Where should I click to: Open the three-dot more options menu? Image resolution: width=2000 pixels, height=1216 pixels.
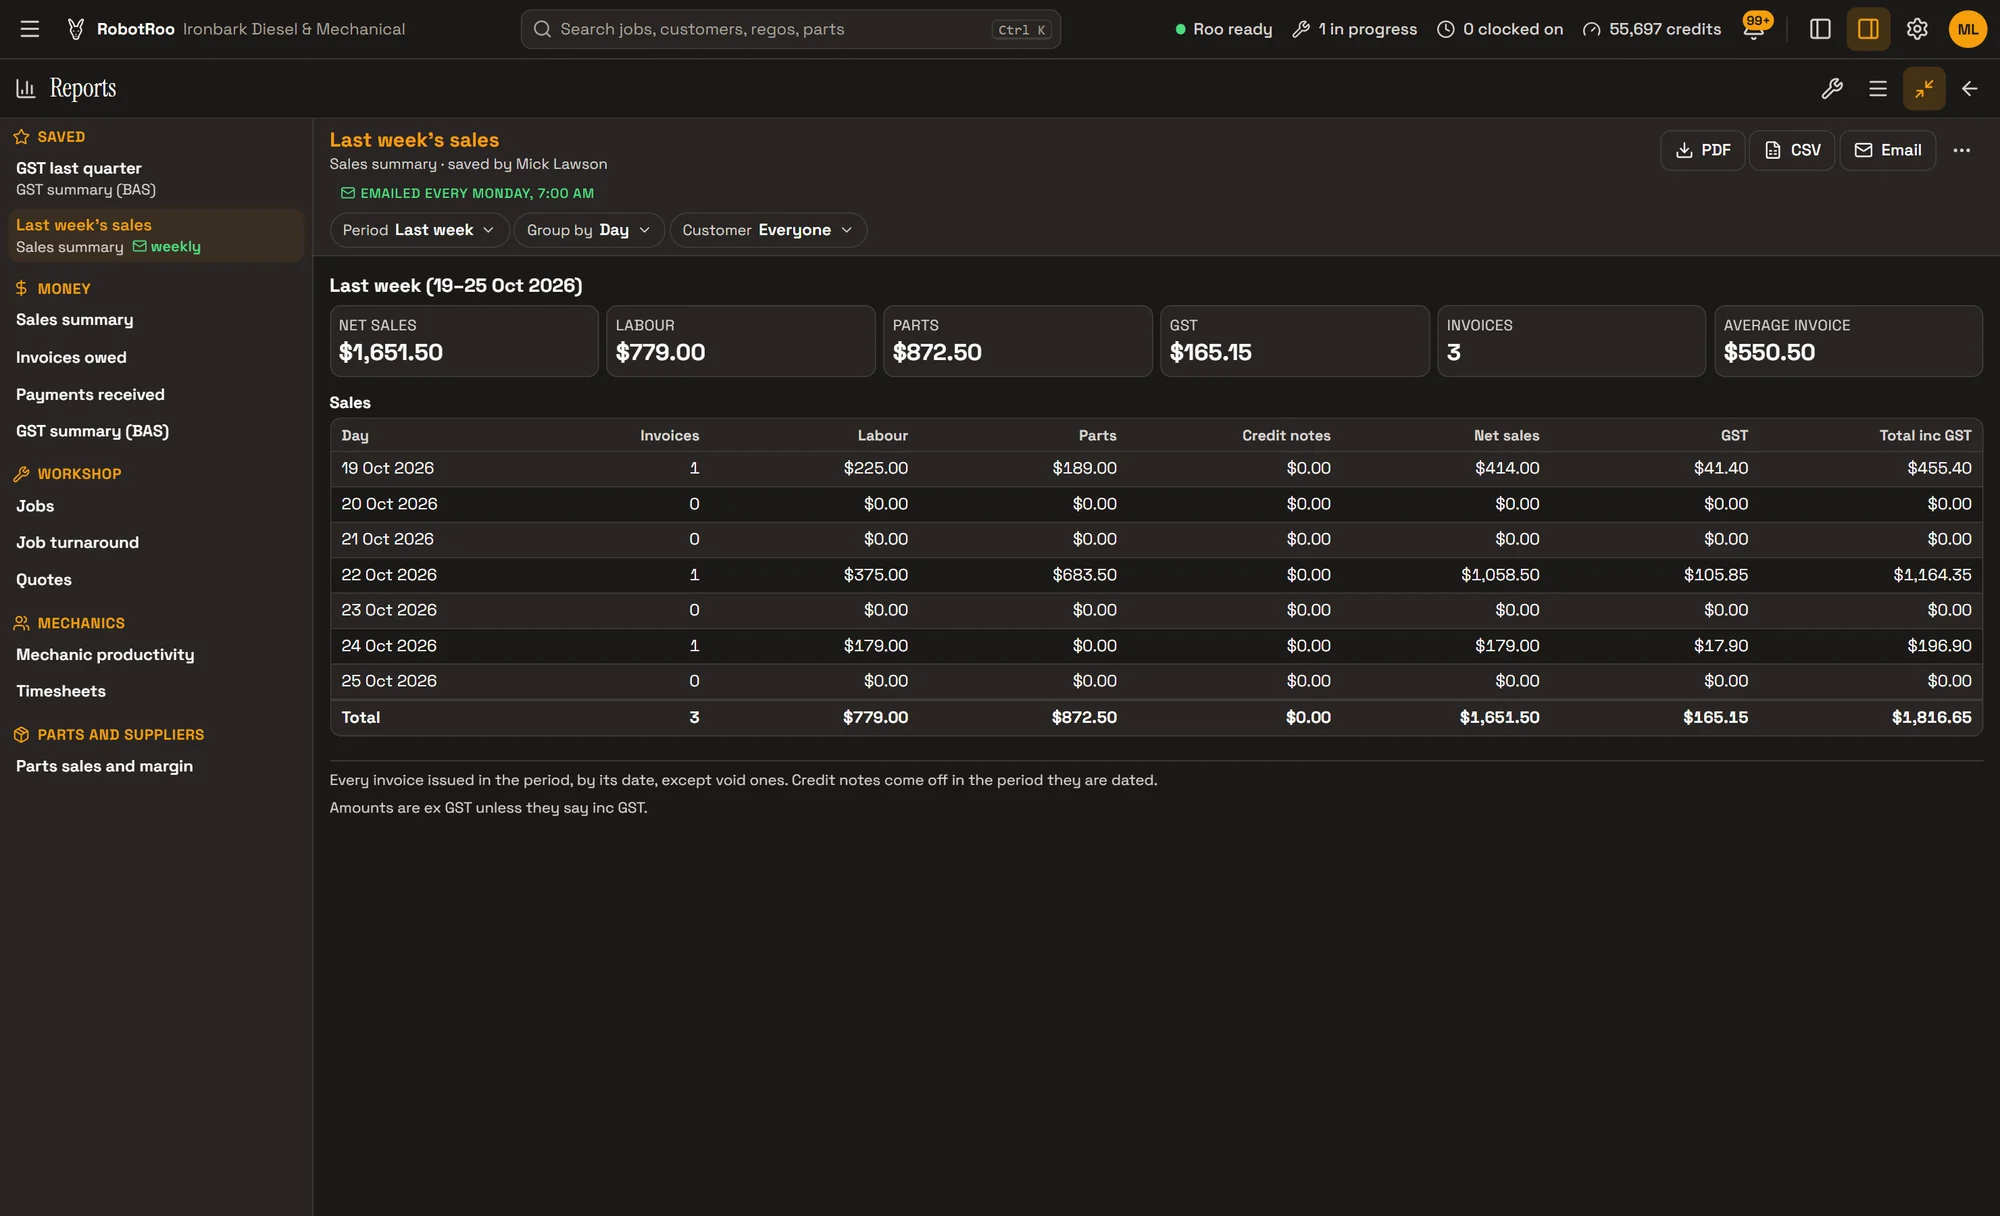point(1961,150)
